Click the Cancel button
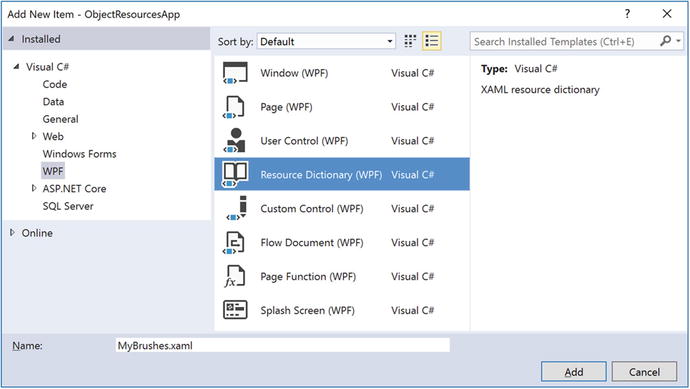The width and height of the screenshot is (690, 389). [644, 372]
